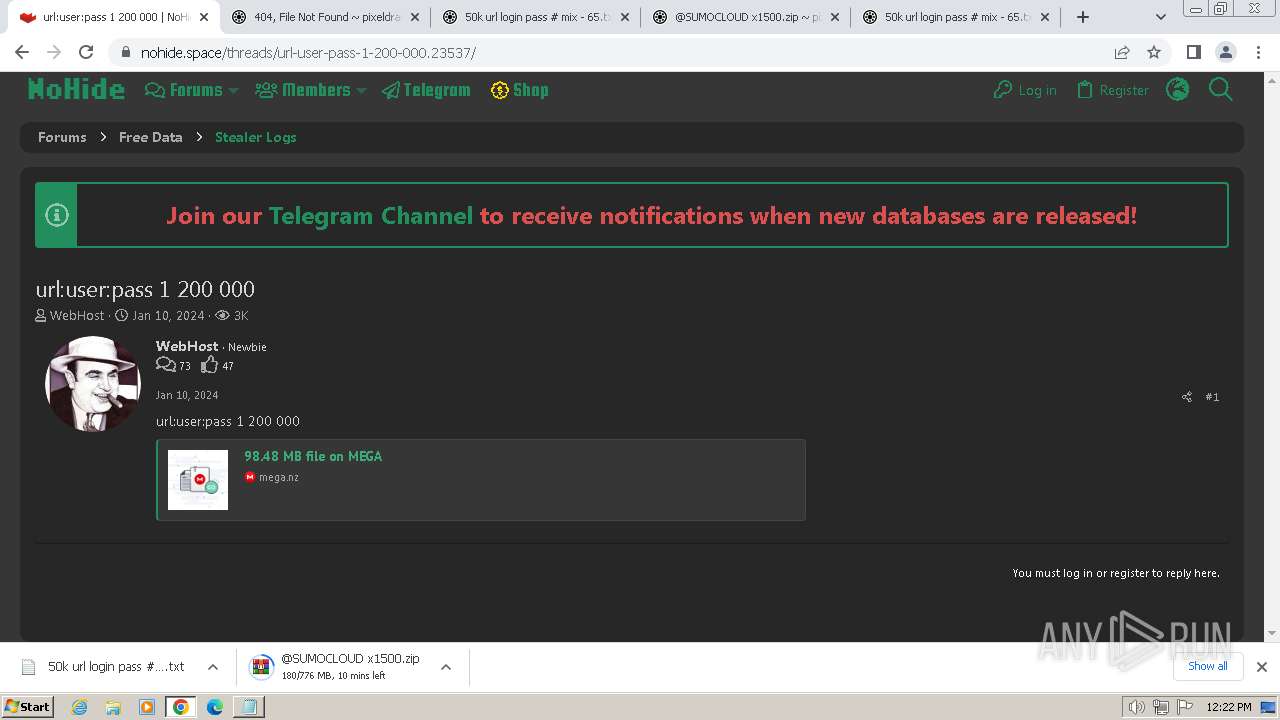The width and height of the screenshot is (1280, 720).
Task: Share this page icon in address bar
Action: click(1122, 52)
